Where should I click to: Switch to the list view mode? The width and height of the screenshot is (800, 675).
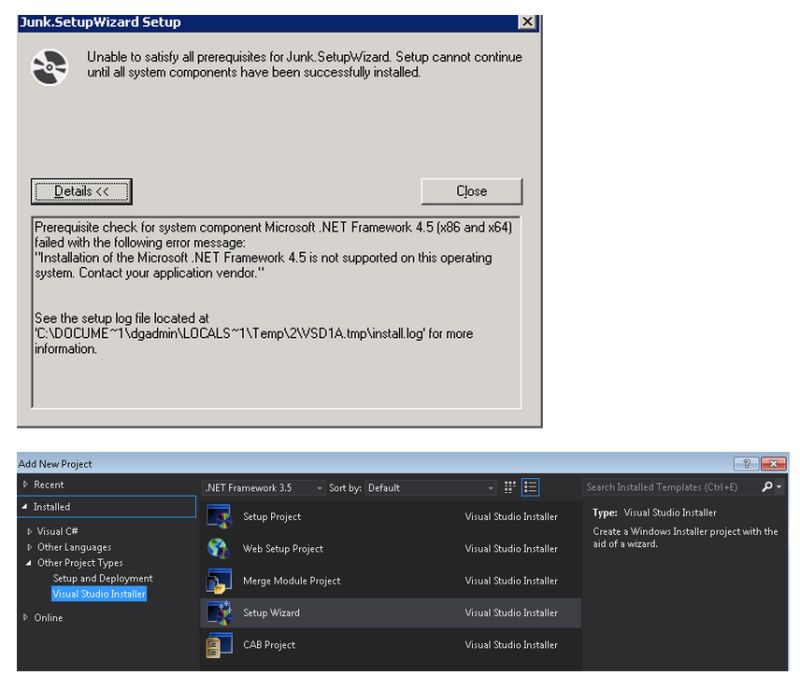[x=533, y=487]
